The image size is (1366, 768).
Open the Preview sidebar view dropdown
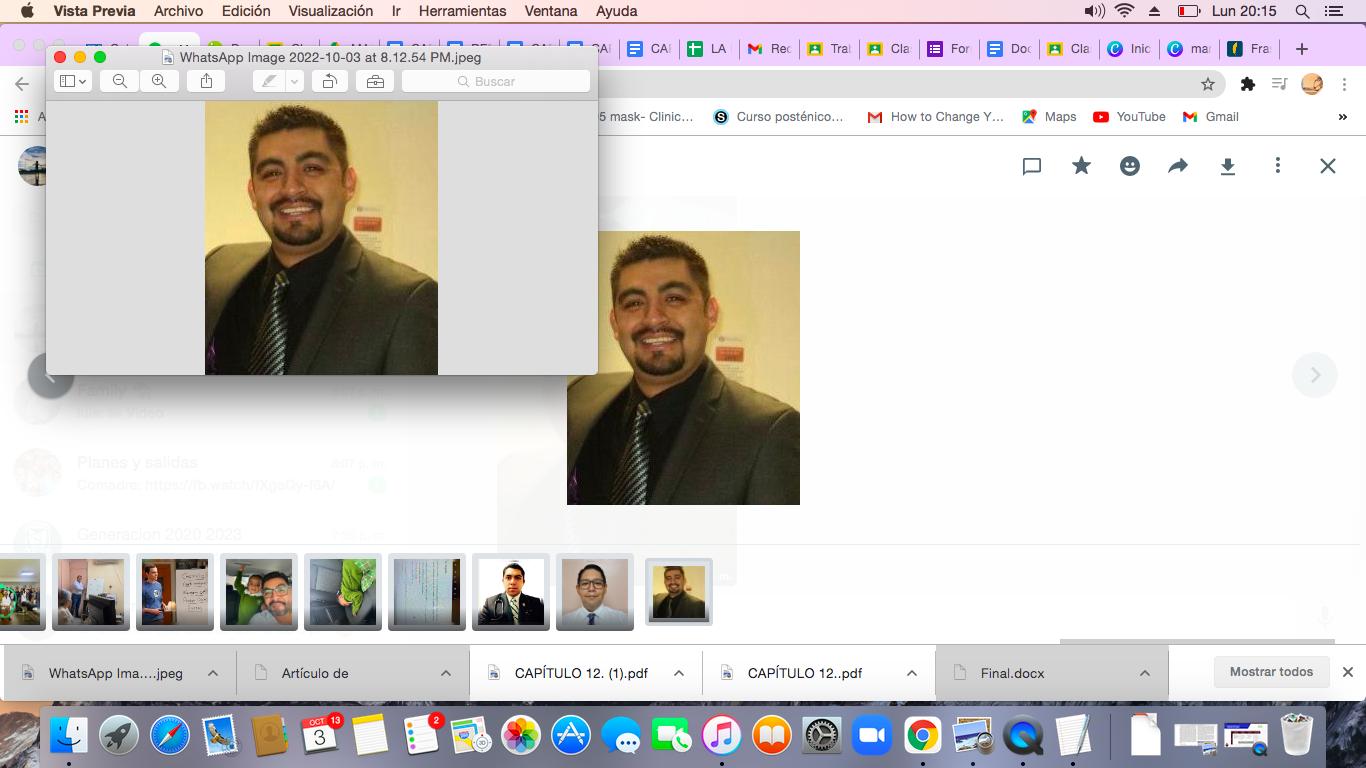coord(73,81)
